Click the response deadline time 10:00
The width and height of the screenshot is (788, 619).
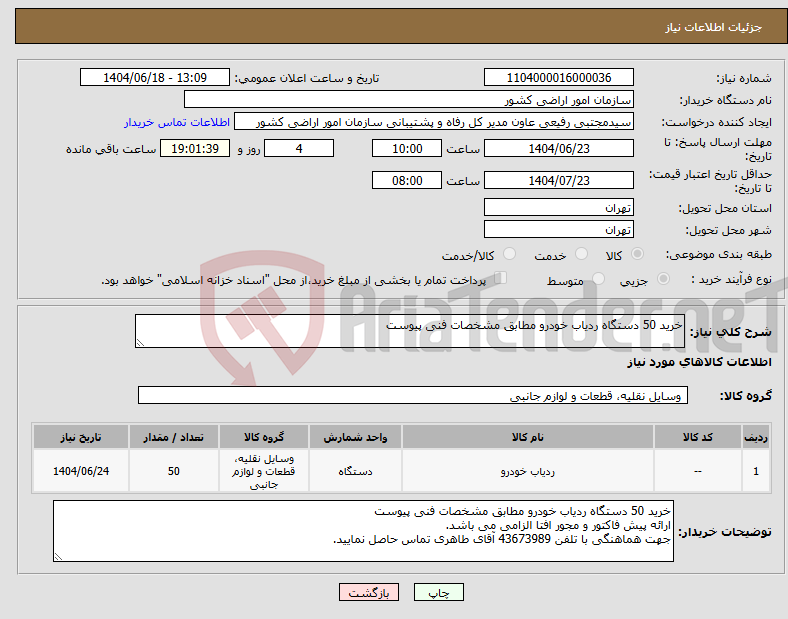(407, 149)
